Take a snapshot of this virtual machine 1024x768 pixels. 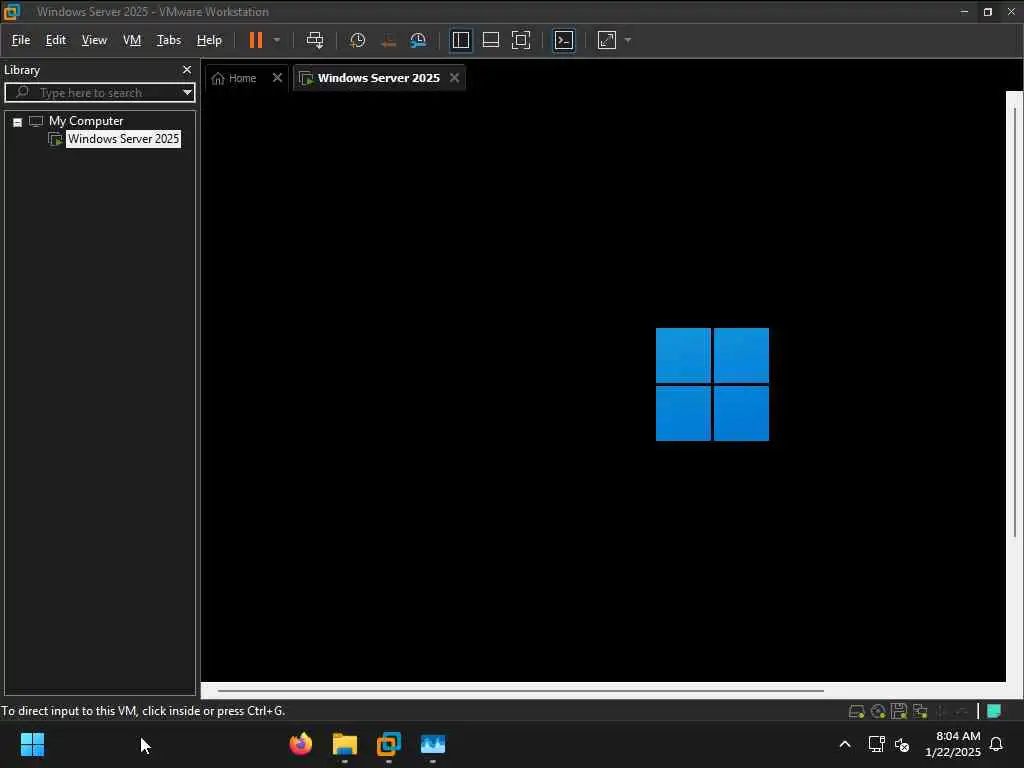pyautogui.click(x=357, y=40)
